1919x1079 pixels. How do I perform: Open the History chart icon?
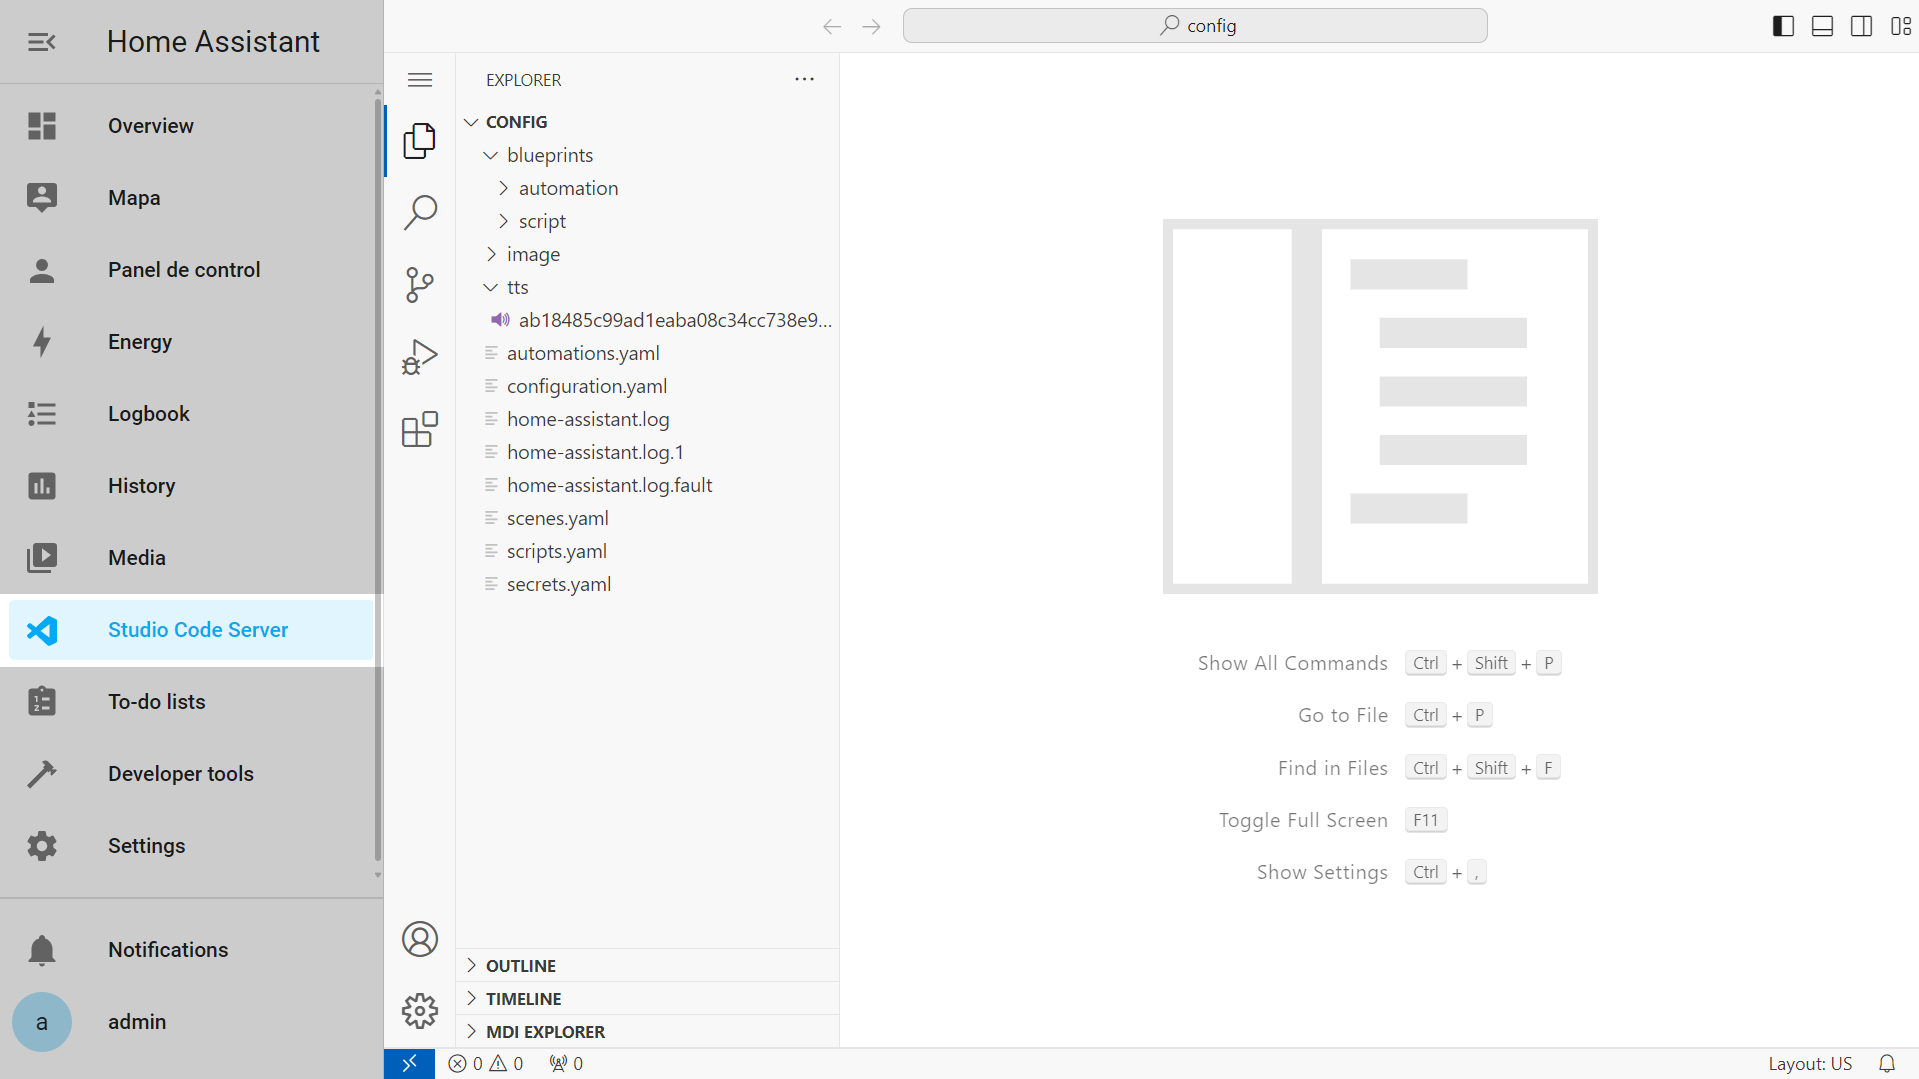point(42,486)
